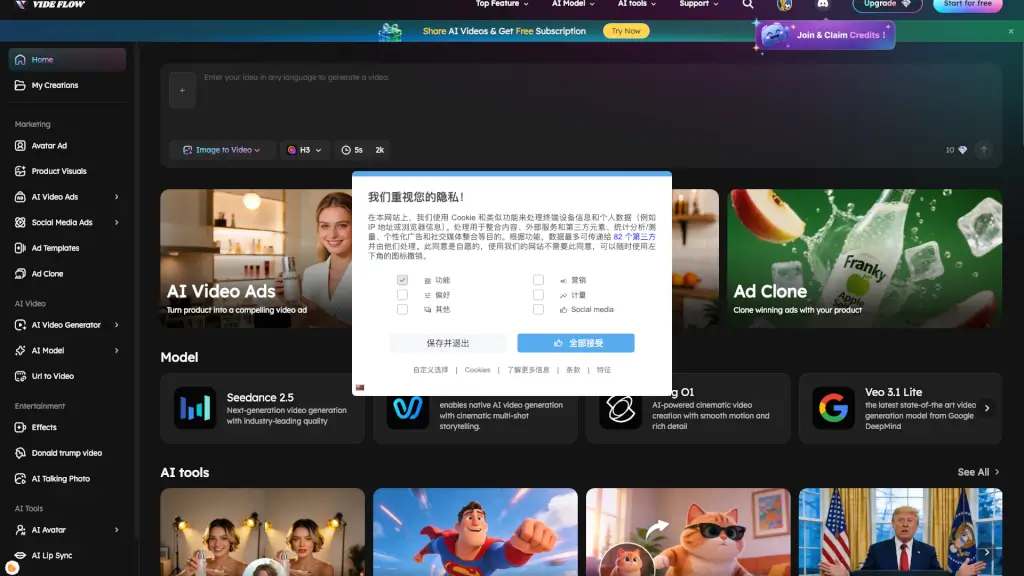The image size is (1024, 576).
Task: Open the Support menu
Action: tap(698, 4)
